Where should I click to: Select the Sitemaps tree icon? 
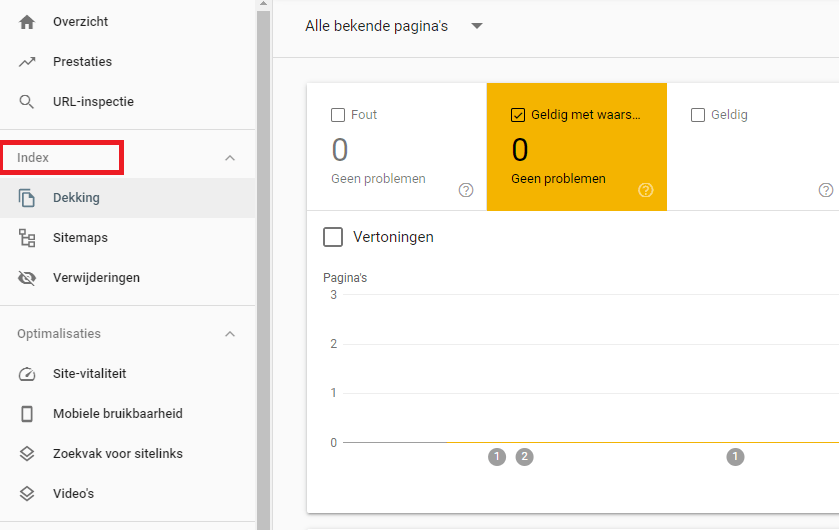27,238
